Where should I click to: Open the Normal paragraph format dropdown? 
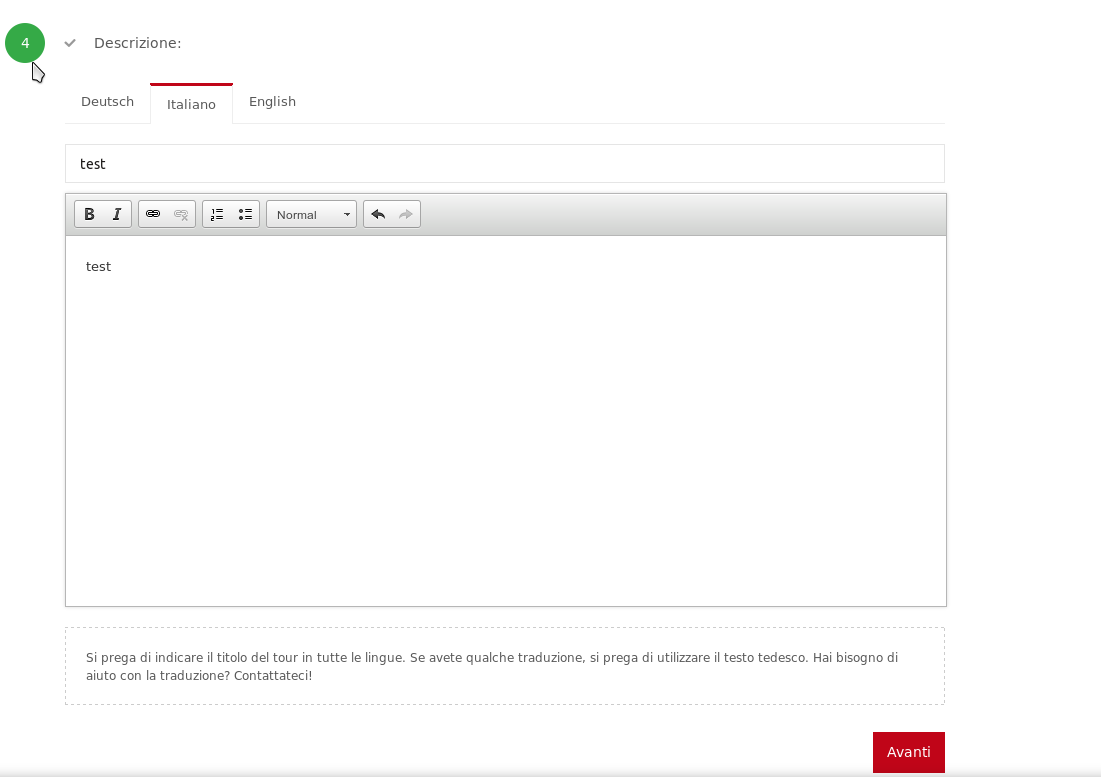311,214
